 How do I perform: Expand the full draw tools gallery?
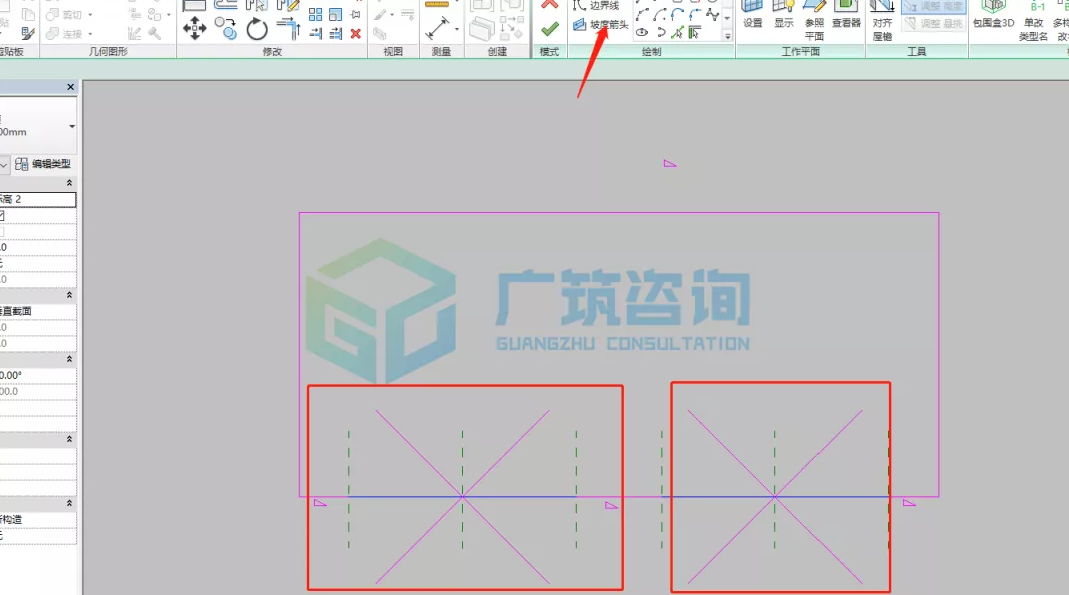[x=727, y=36]
